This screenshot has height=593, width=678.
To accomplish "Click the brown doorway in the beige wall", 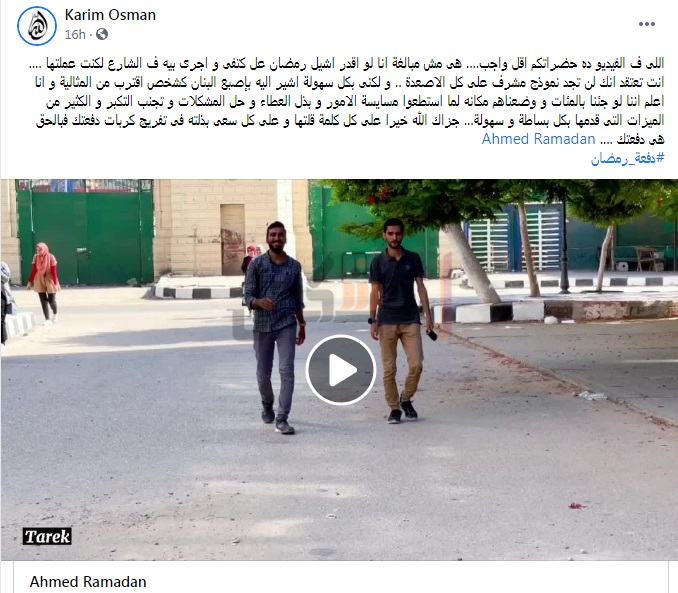I will tap(233, 240).
